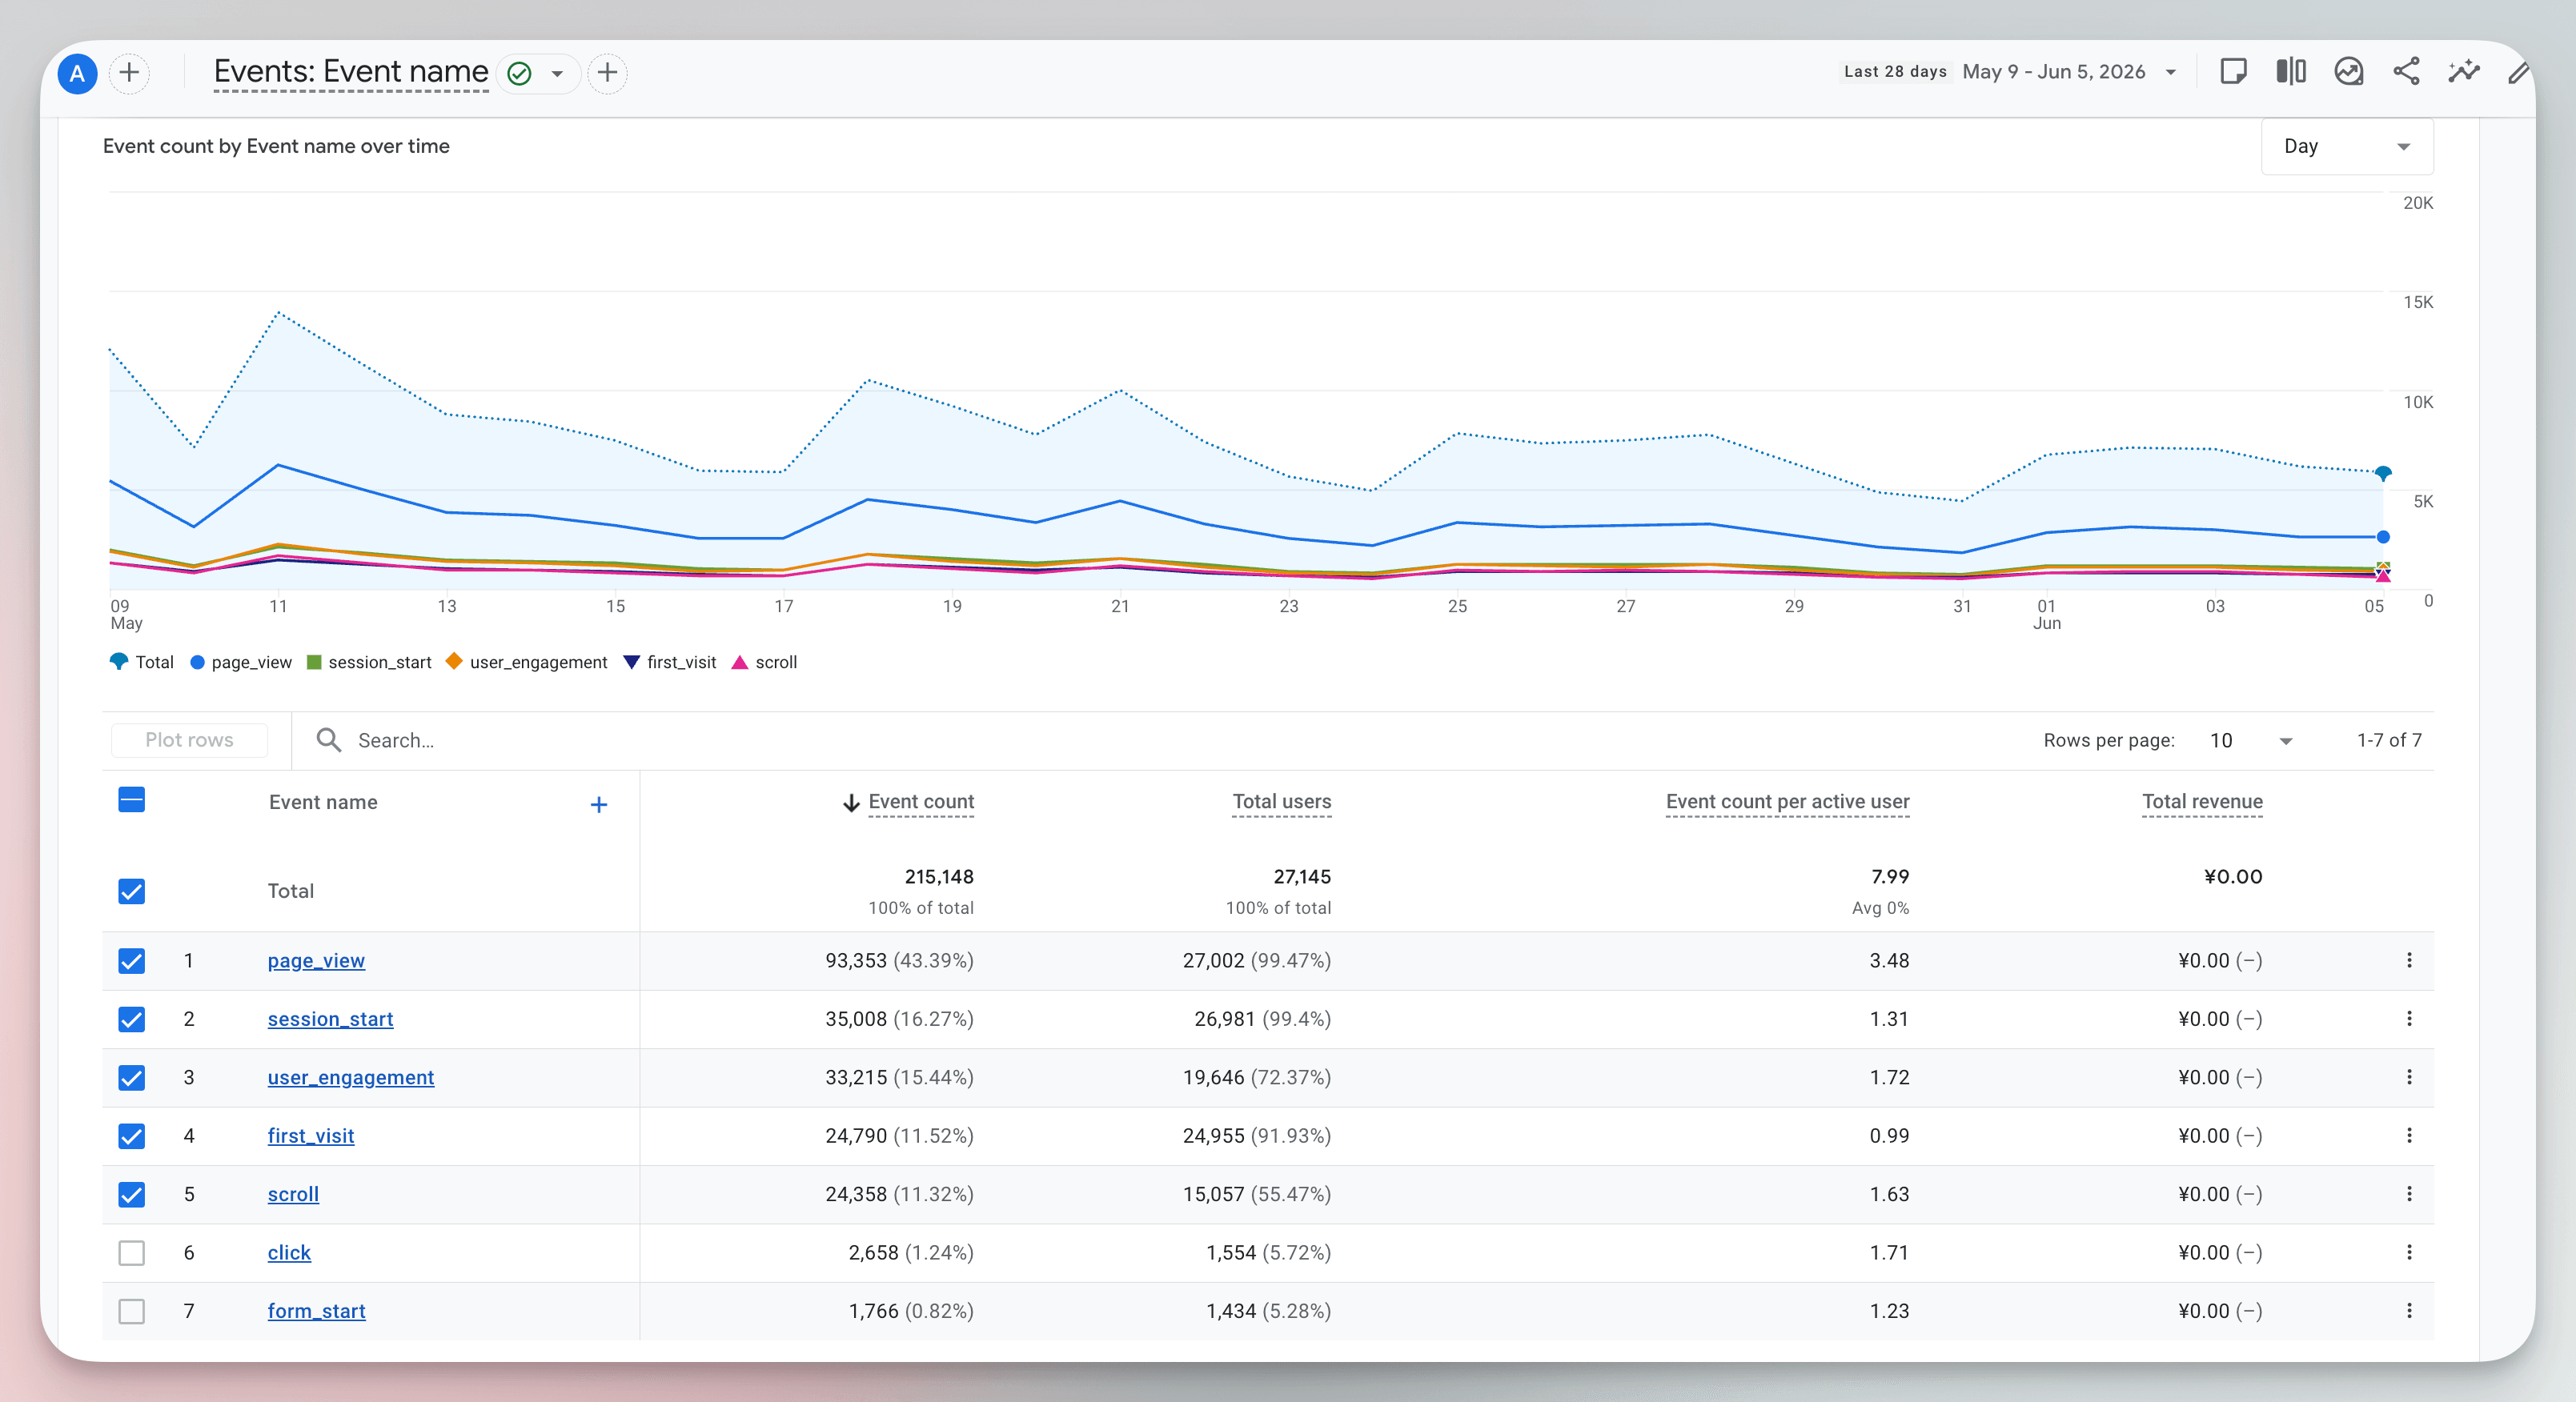Add a comparison with the plus beside A
The height and width of the screenshot is (1402, 2576).
129,73
